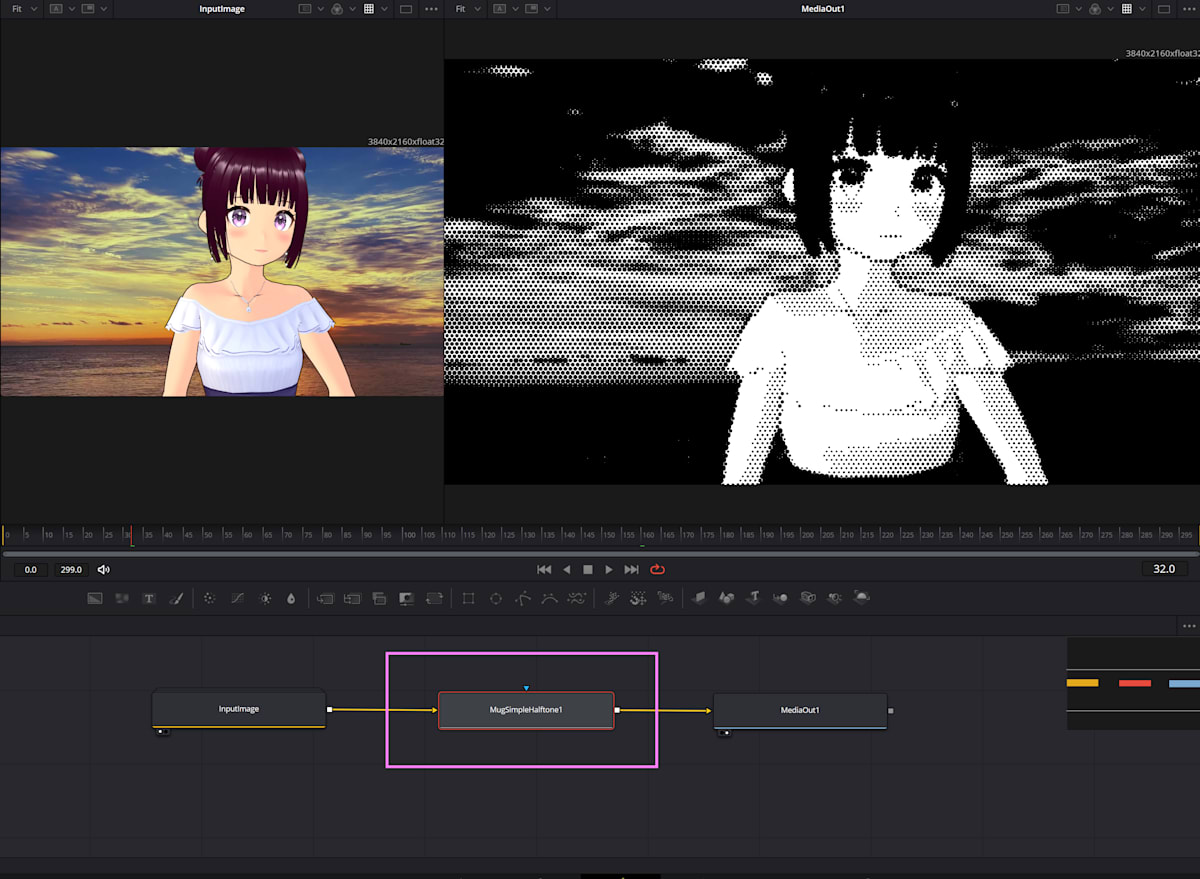Add a Background node from the toolbar

(x=94, y=598)
